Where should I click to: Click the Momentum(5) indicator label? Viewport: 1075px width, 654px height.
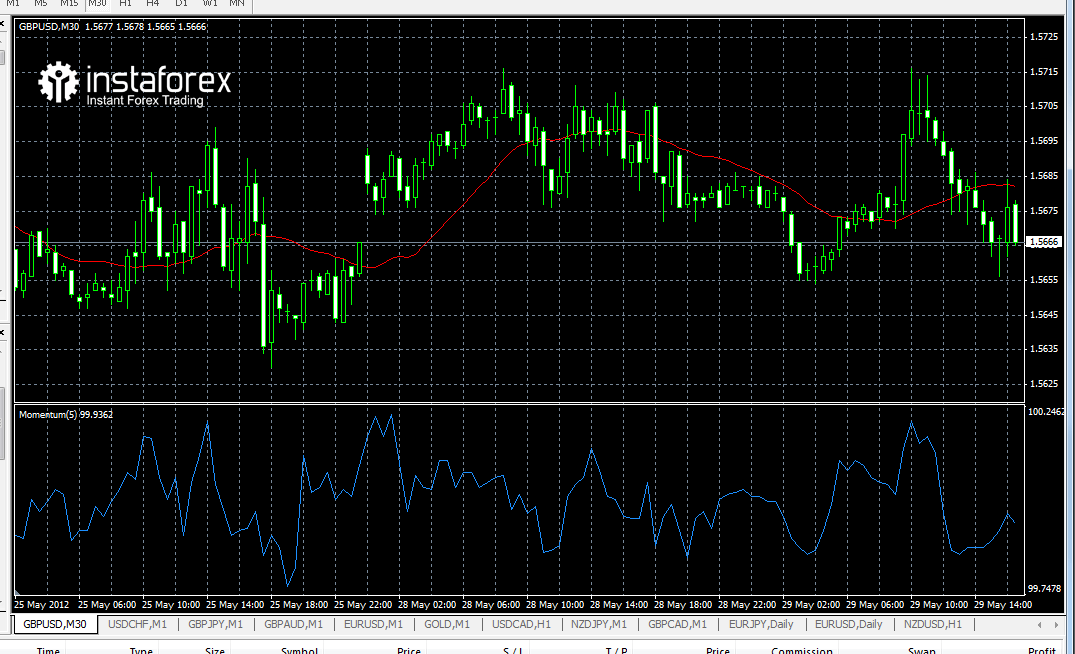(66, 414)
